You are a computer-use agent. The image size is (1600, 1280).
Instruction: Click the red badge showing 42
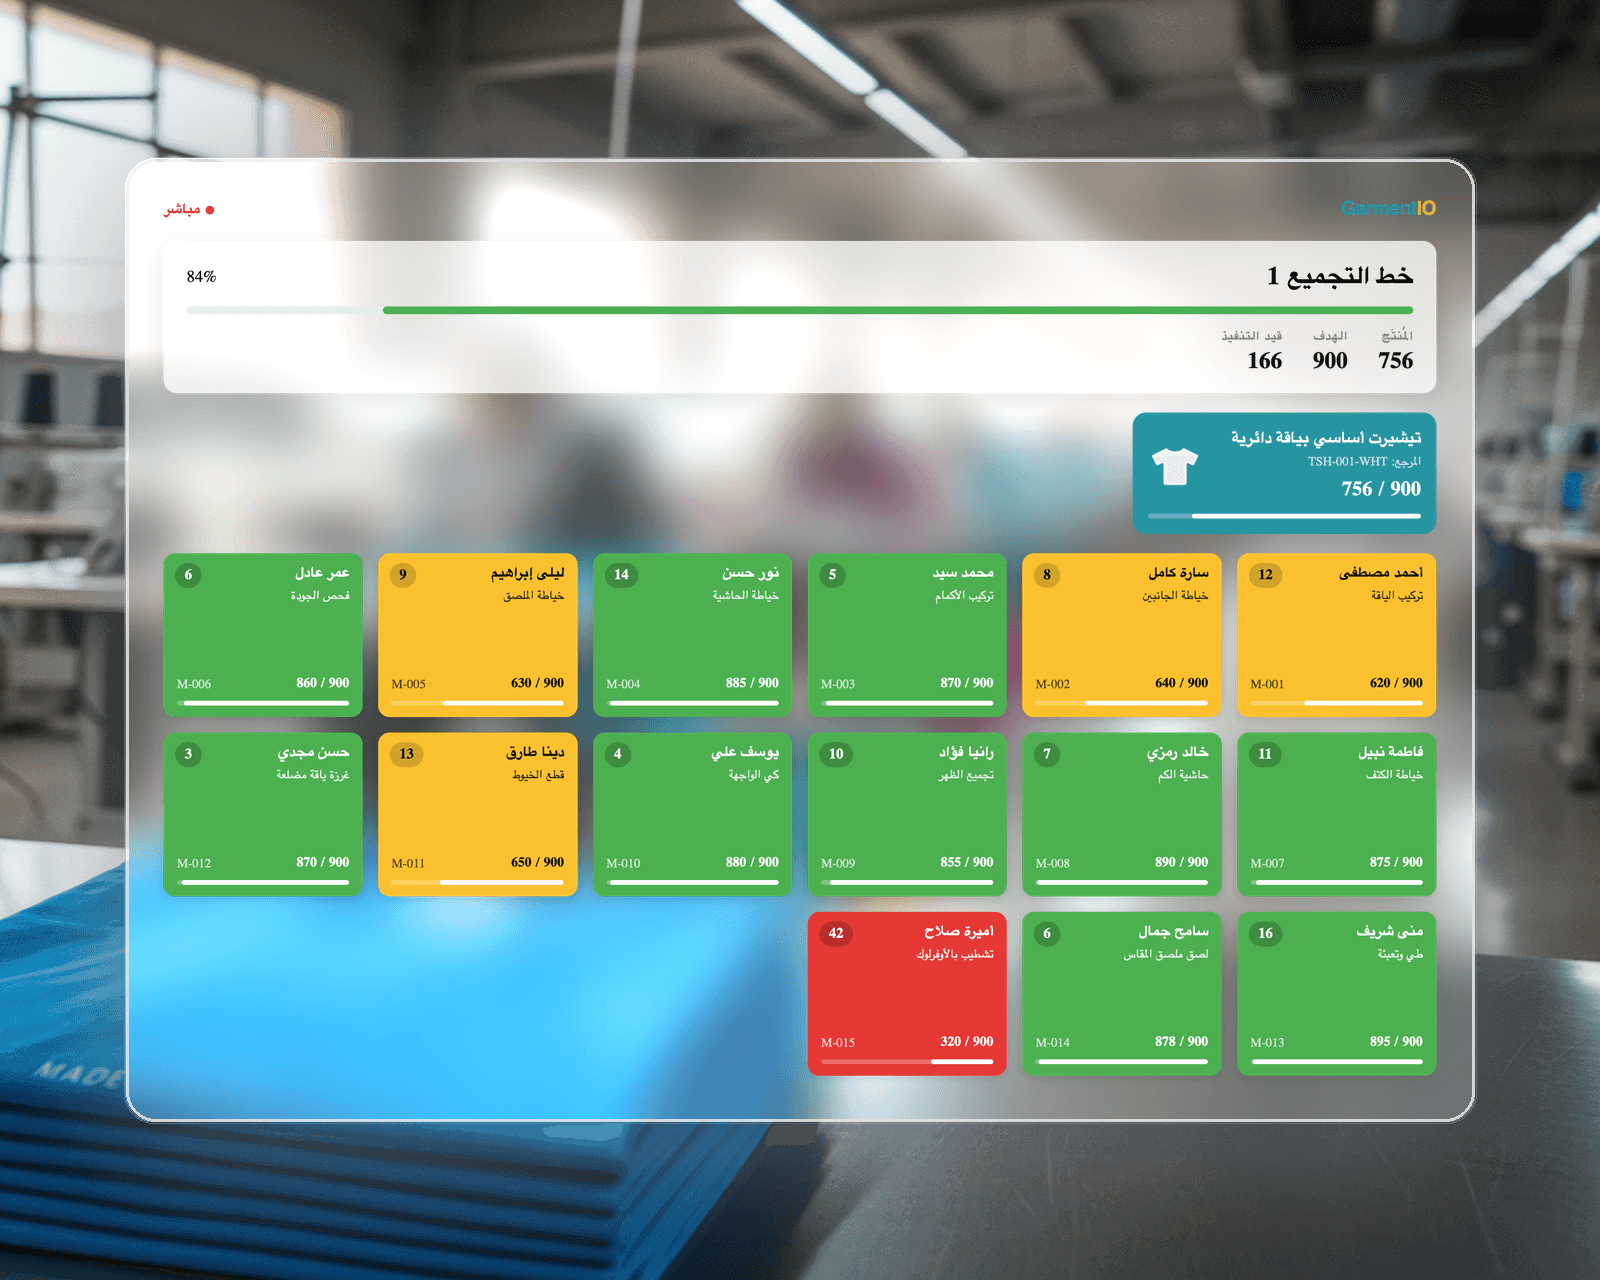point(836,933)
